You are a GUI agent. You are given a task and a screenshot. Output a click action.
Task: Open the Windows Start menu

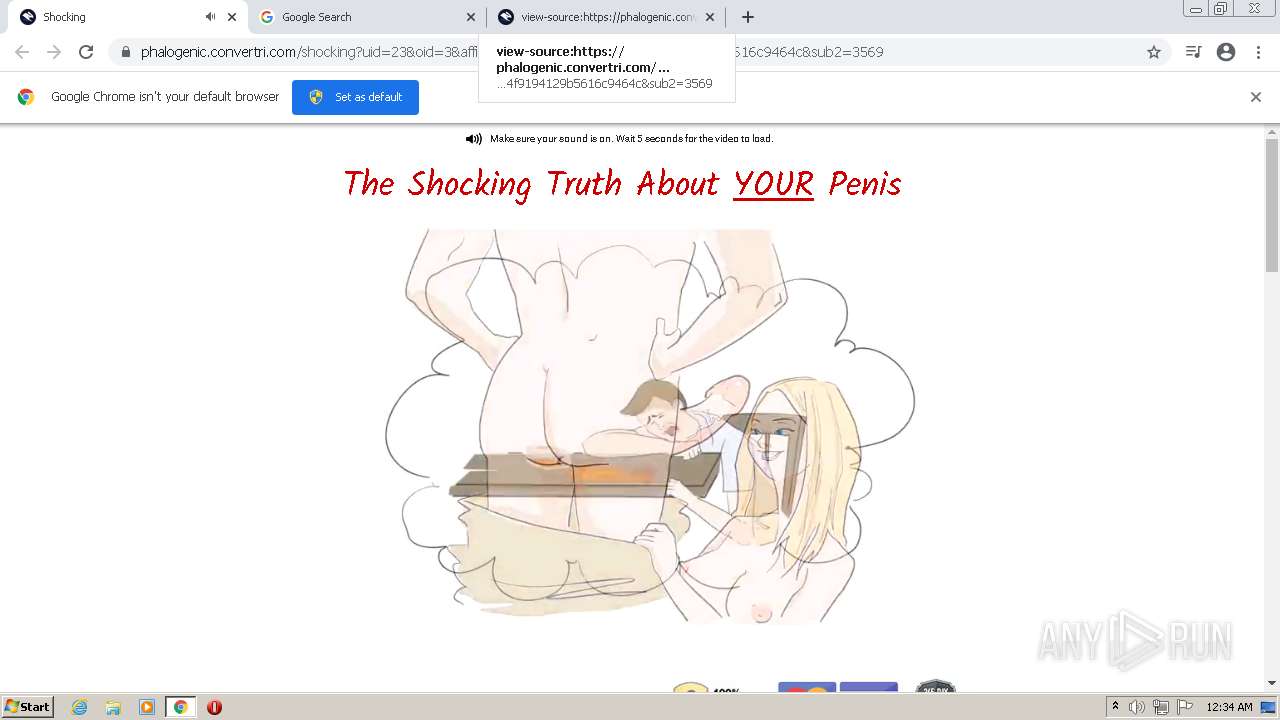coord(28,707)
